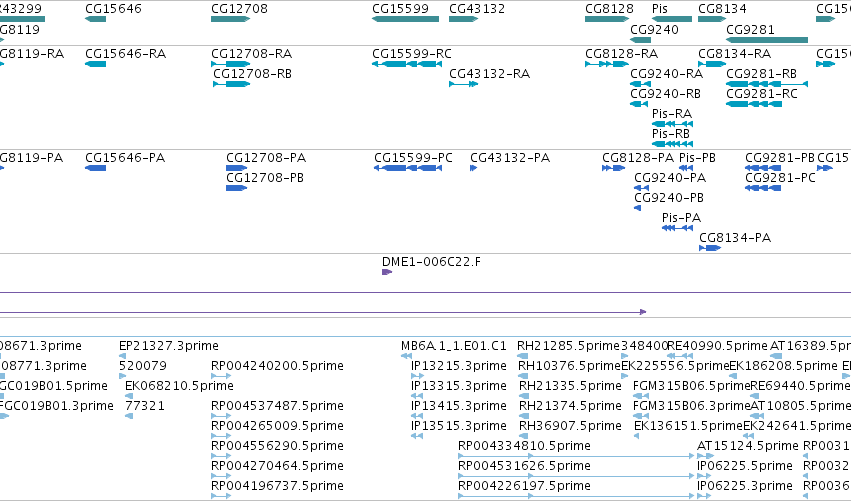Select the CG12708 gene span

[231, 19]
